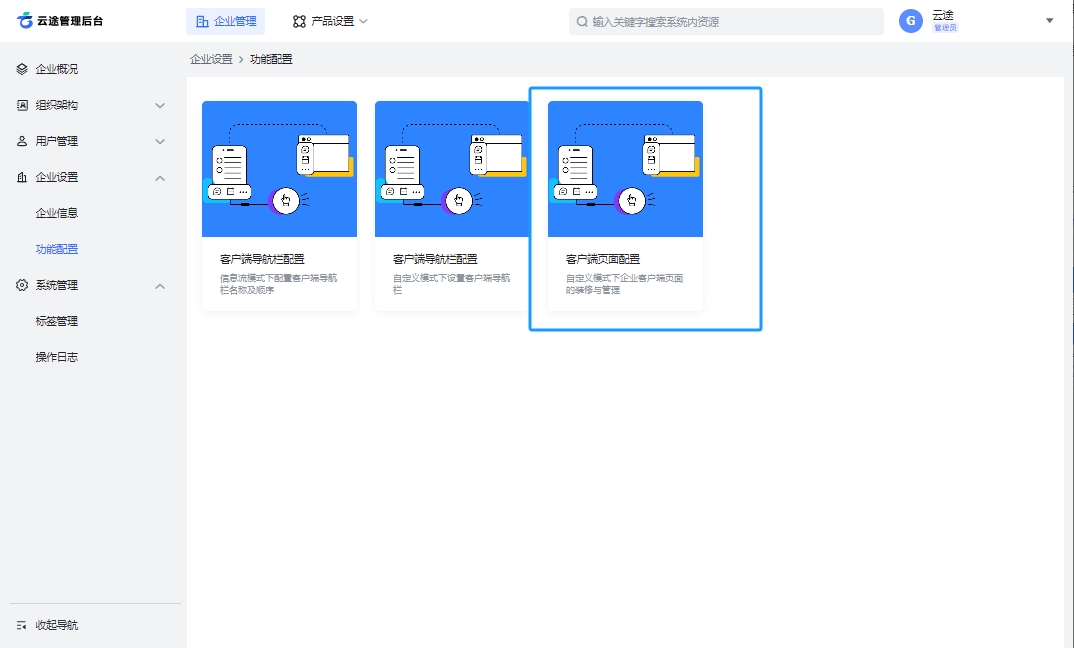Image resolution: width=1074 pixels, height=648 pixels.
Task: Click the 产品设置 nodes icon
Action: pos(299,22)
